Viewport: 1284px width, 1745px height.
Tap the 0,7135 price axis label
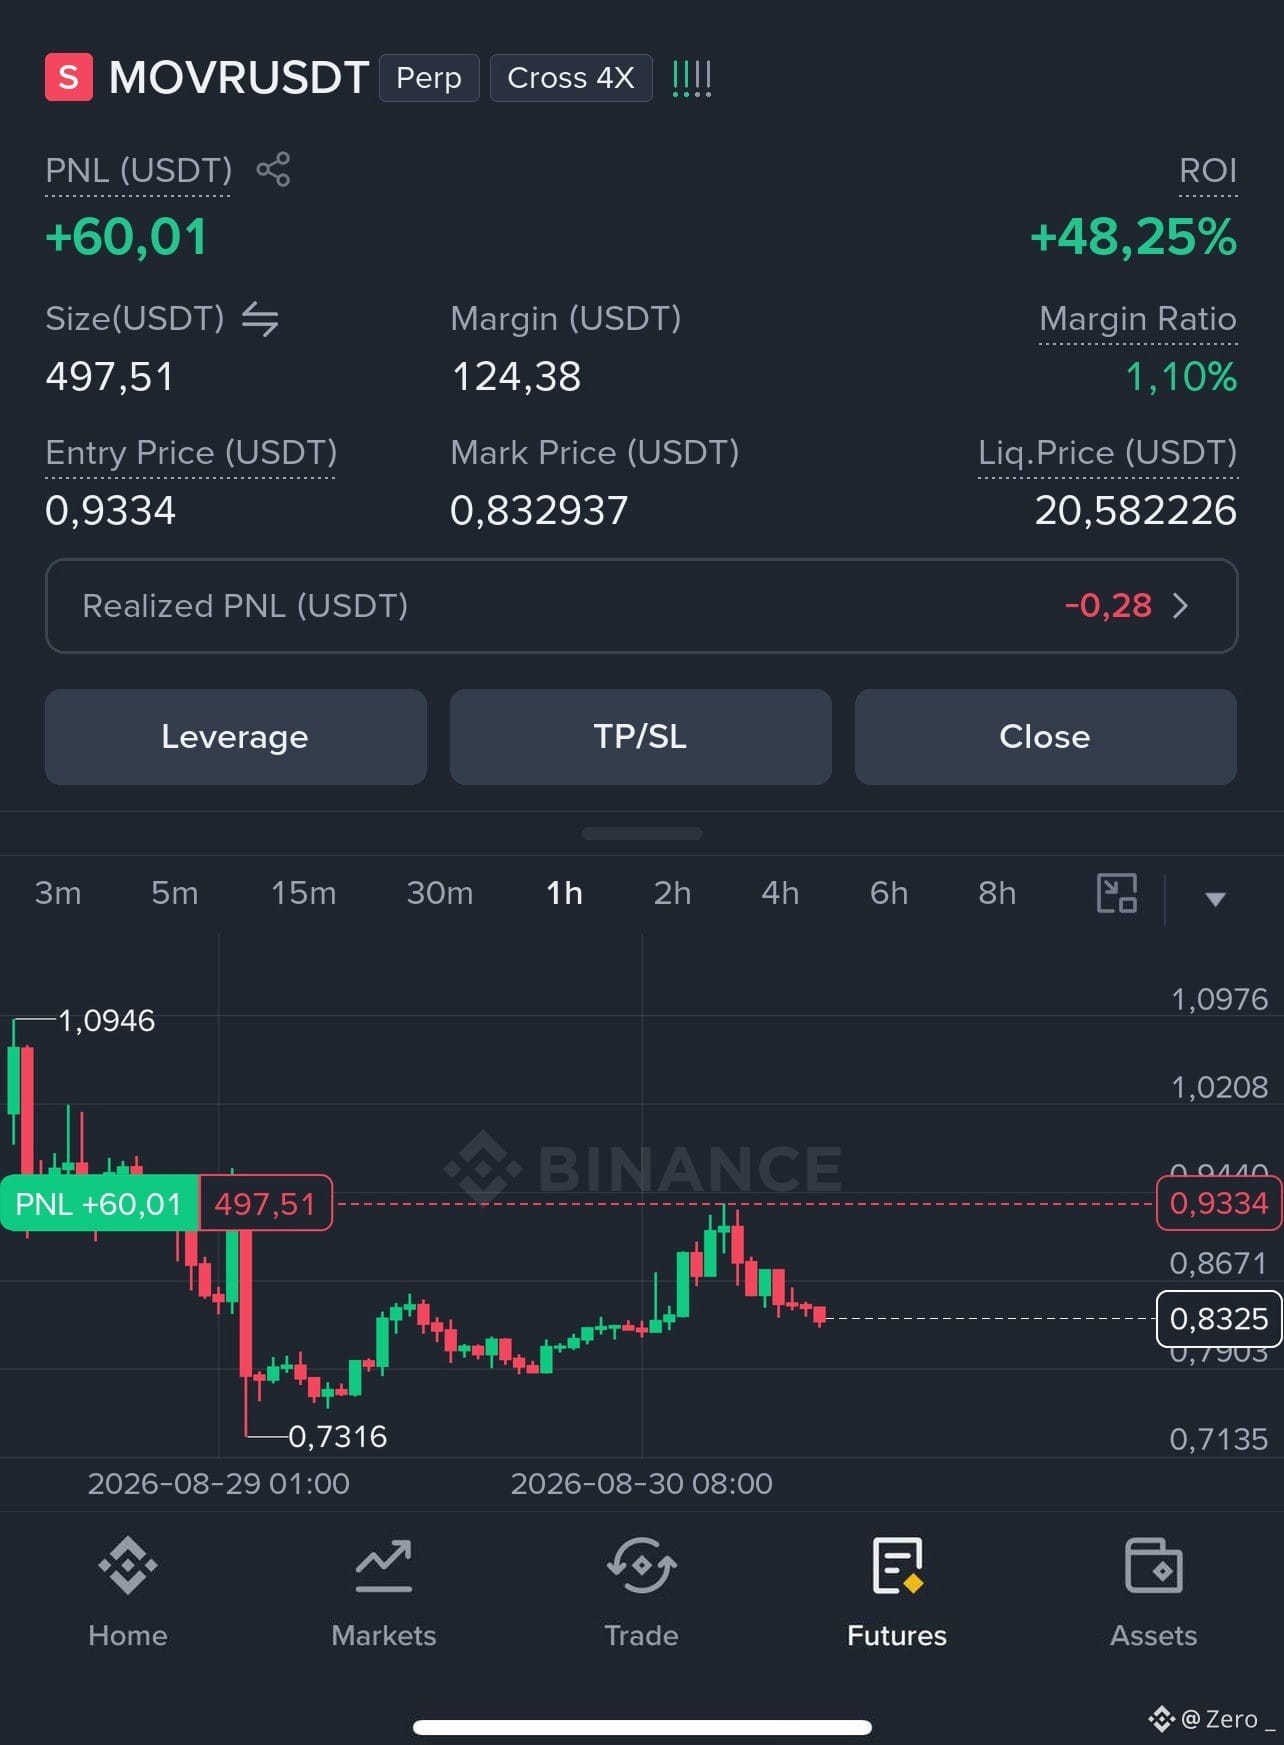tap(1219, 1439)
